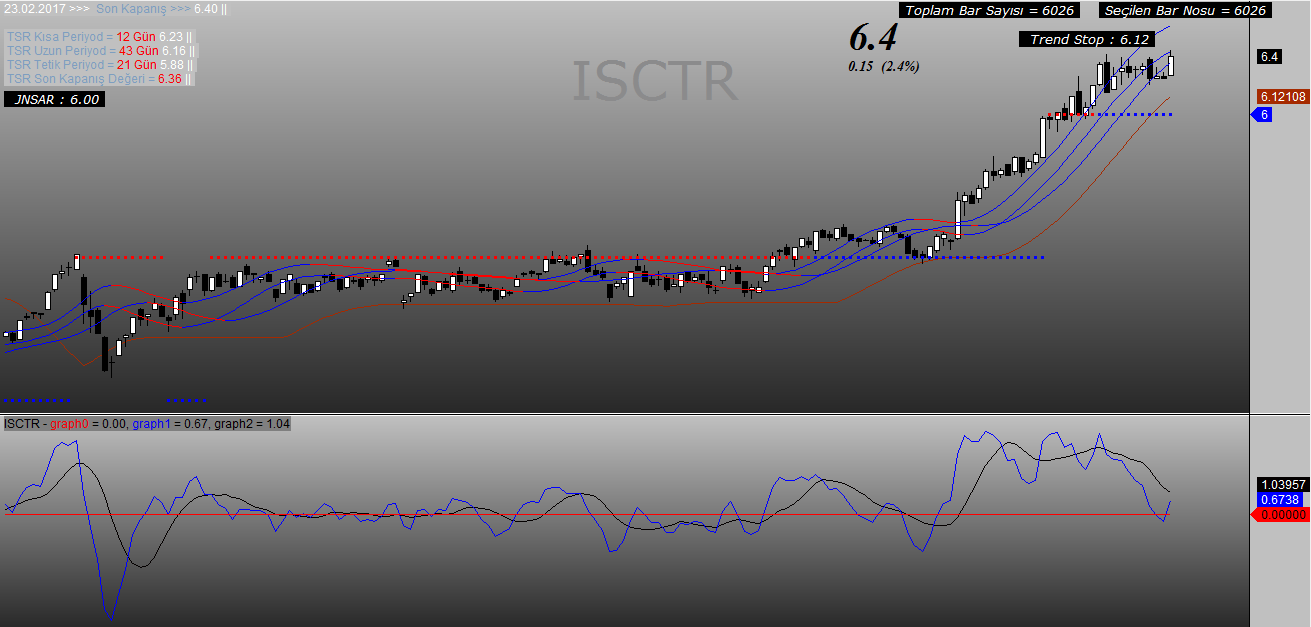The image size is (1311, 627).
Task: Click the TSR Son Kapanış Değeri 6.36 line
Action: (100, 79)
